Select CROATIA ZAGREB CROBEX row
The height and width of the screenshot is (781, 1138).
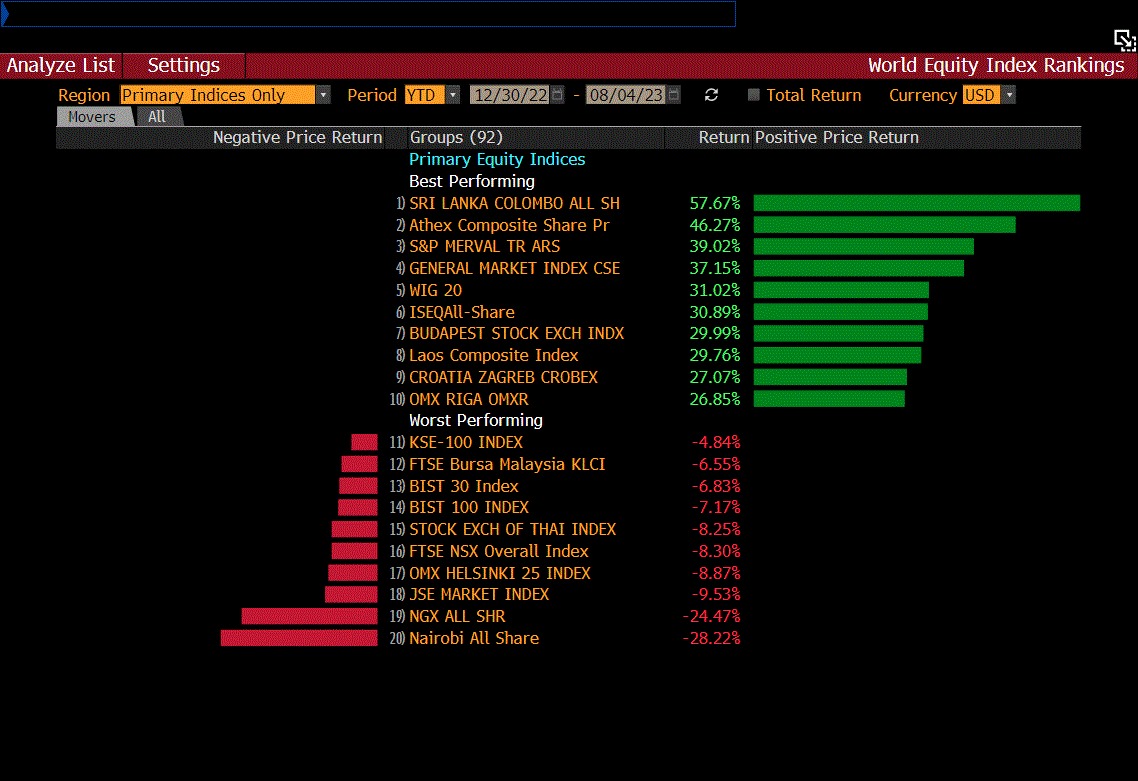point(504,377)
